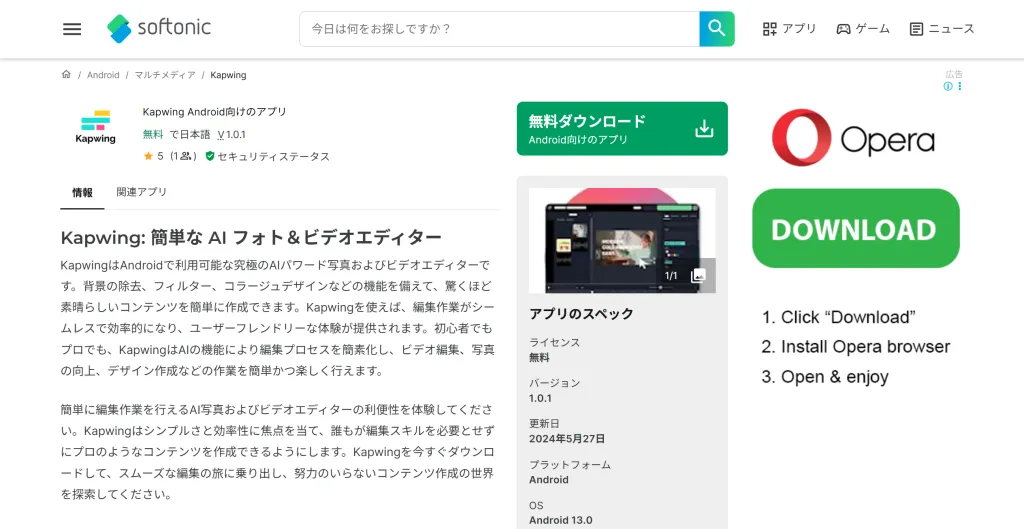Click the star rating icon
This screenshot has height=529, width=1024.
click(148, 156)
